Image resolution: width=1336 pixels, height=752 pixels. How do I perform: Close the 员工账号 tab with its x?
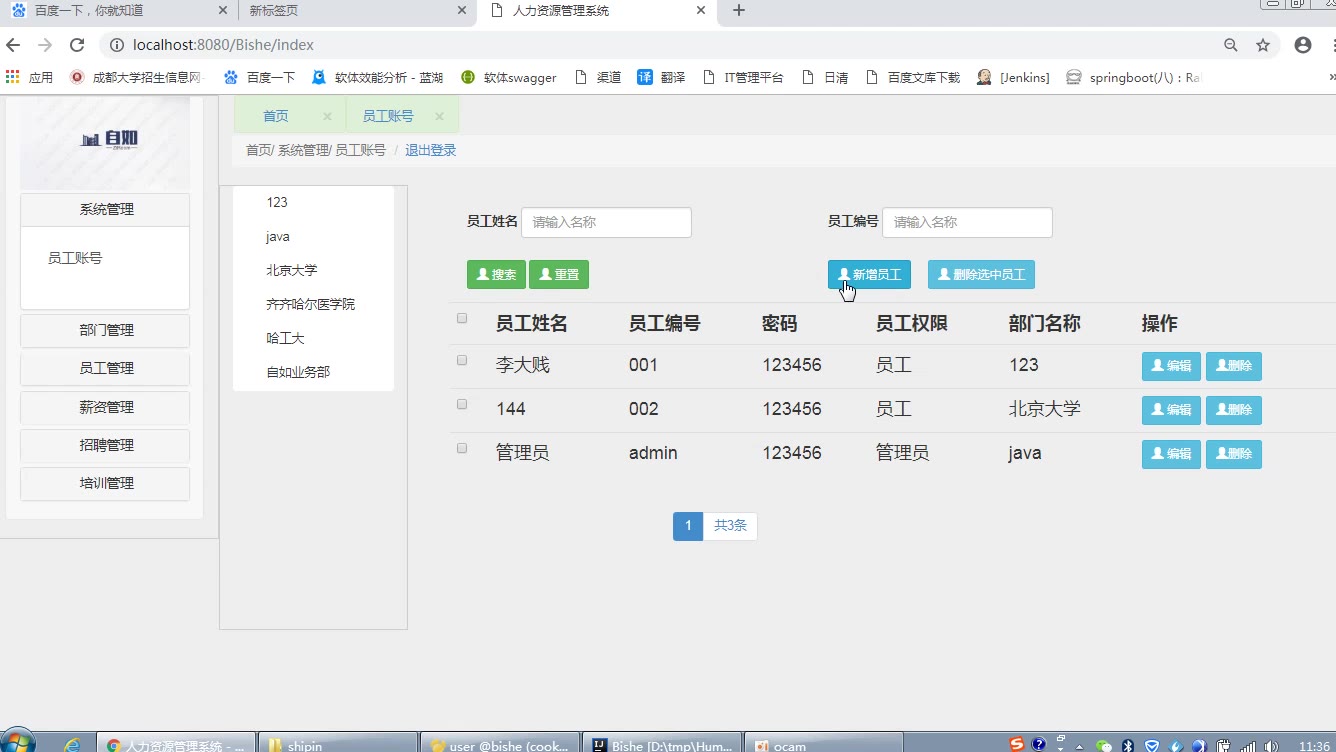point(442,116)
